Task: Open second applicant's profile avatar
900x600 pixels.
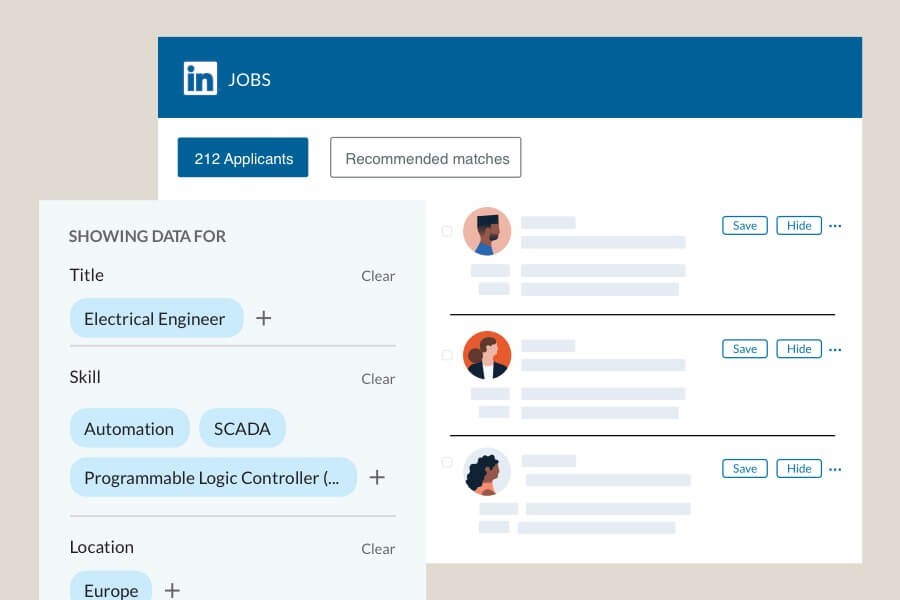Action: (487, 355)
